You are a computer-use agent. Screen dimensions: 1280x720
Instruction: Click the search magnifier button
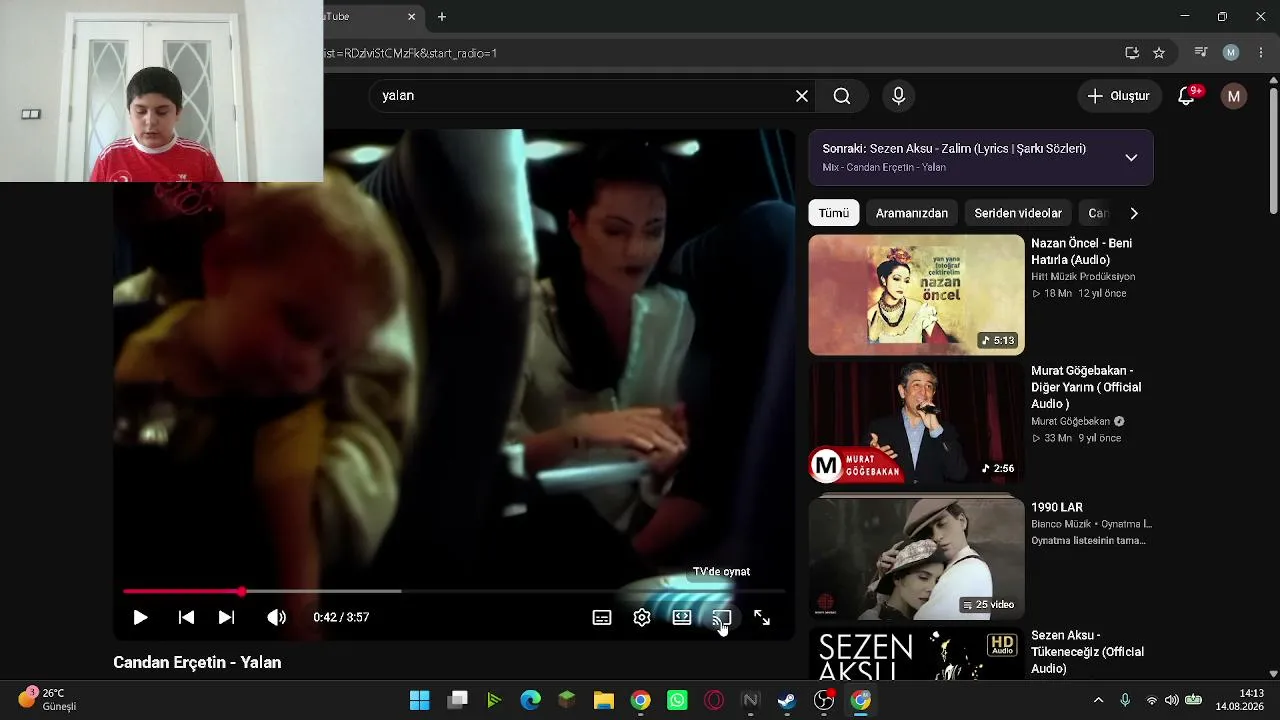tap(842, 96)
